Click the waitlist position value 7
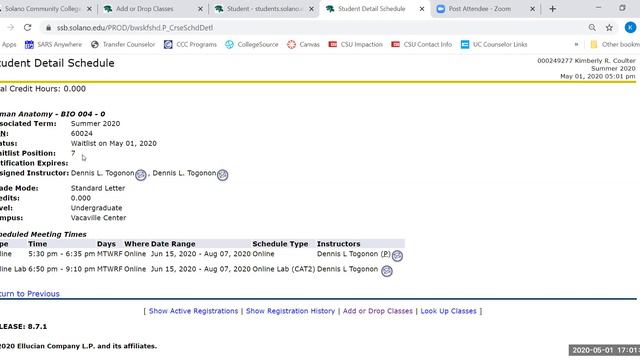This screenshot has width=640, height=360. coord(73,153)
